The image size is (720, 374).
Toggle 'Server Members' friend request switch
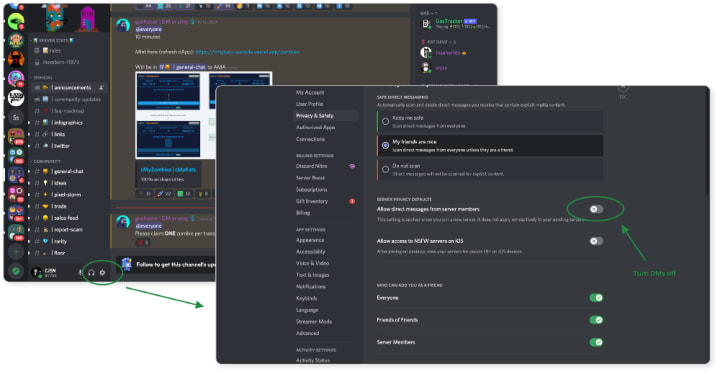tap(596, 342)
